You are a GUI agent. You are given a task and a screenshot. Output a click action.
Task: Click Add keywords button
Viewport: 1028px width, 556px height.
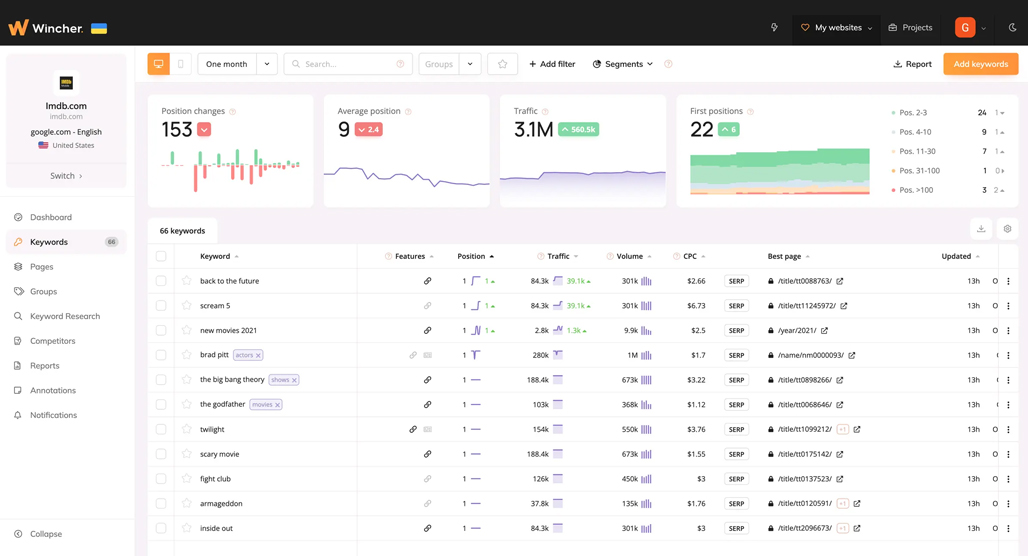(981, 64)
